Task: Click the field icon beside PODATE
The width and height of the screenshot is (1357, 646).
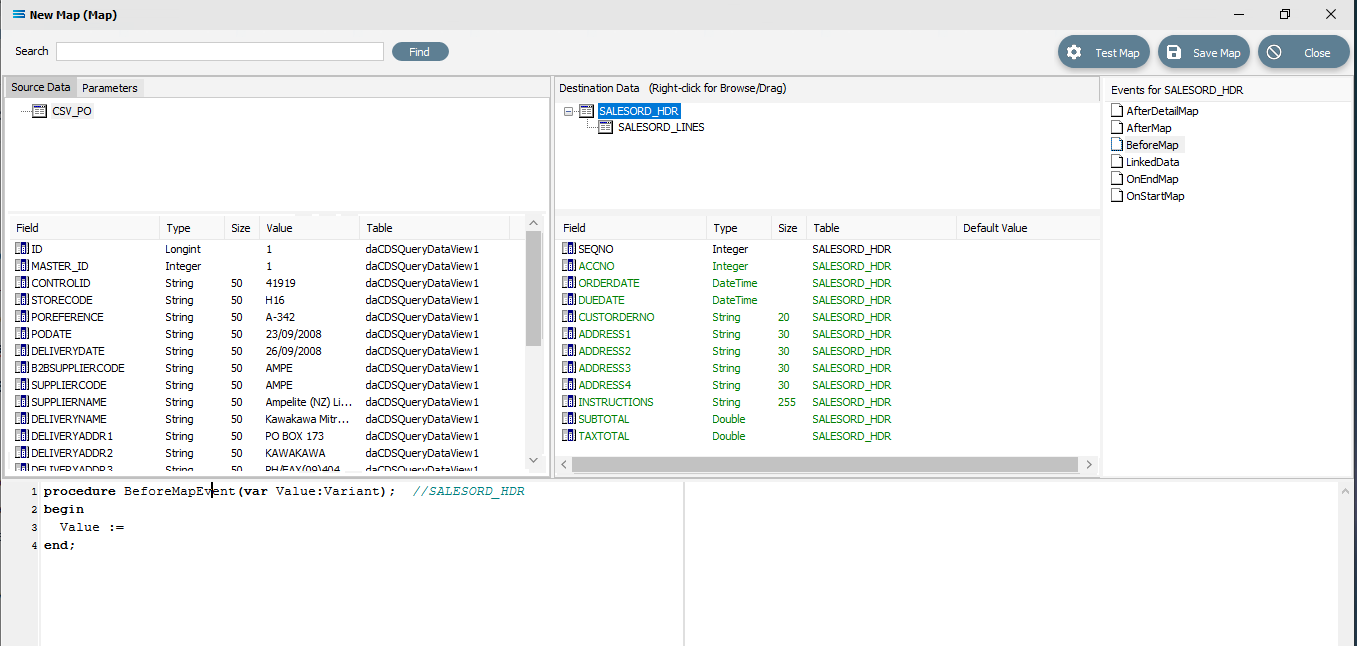Action: coord(22,334)
